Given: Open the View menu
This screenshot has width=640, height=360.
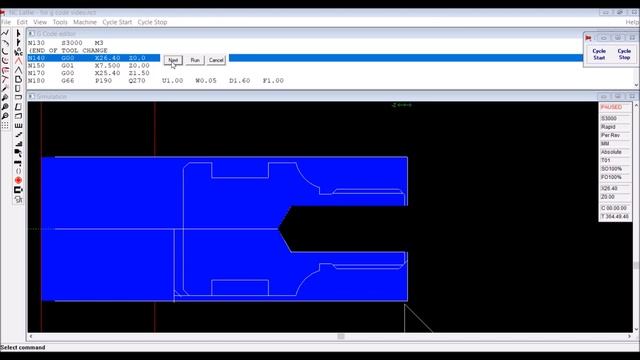Looking at the screenshot, I should 40,22.
